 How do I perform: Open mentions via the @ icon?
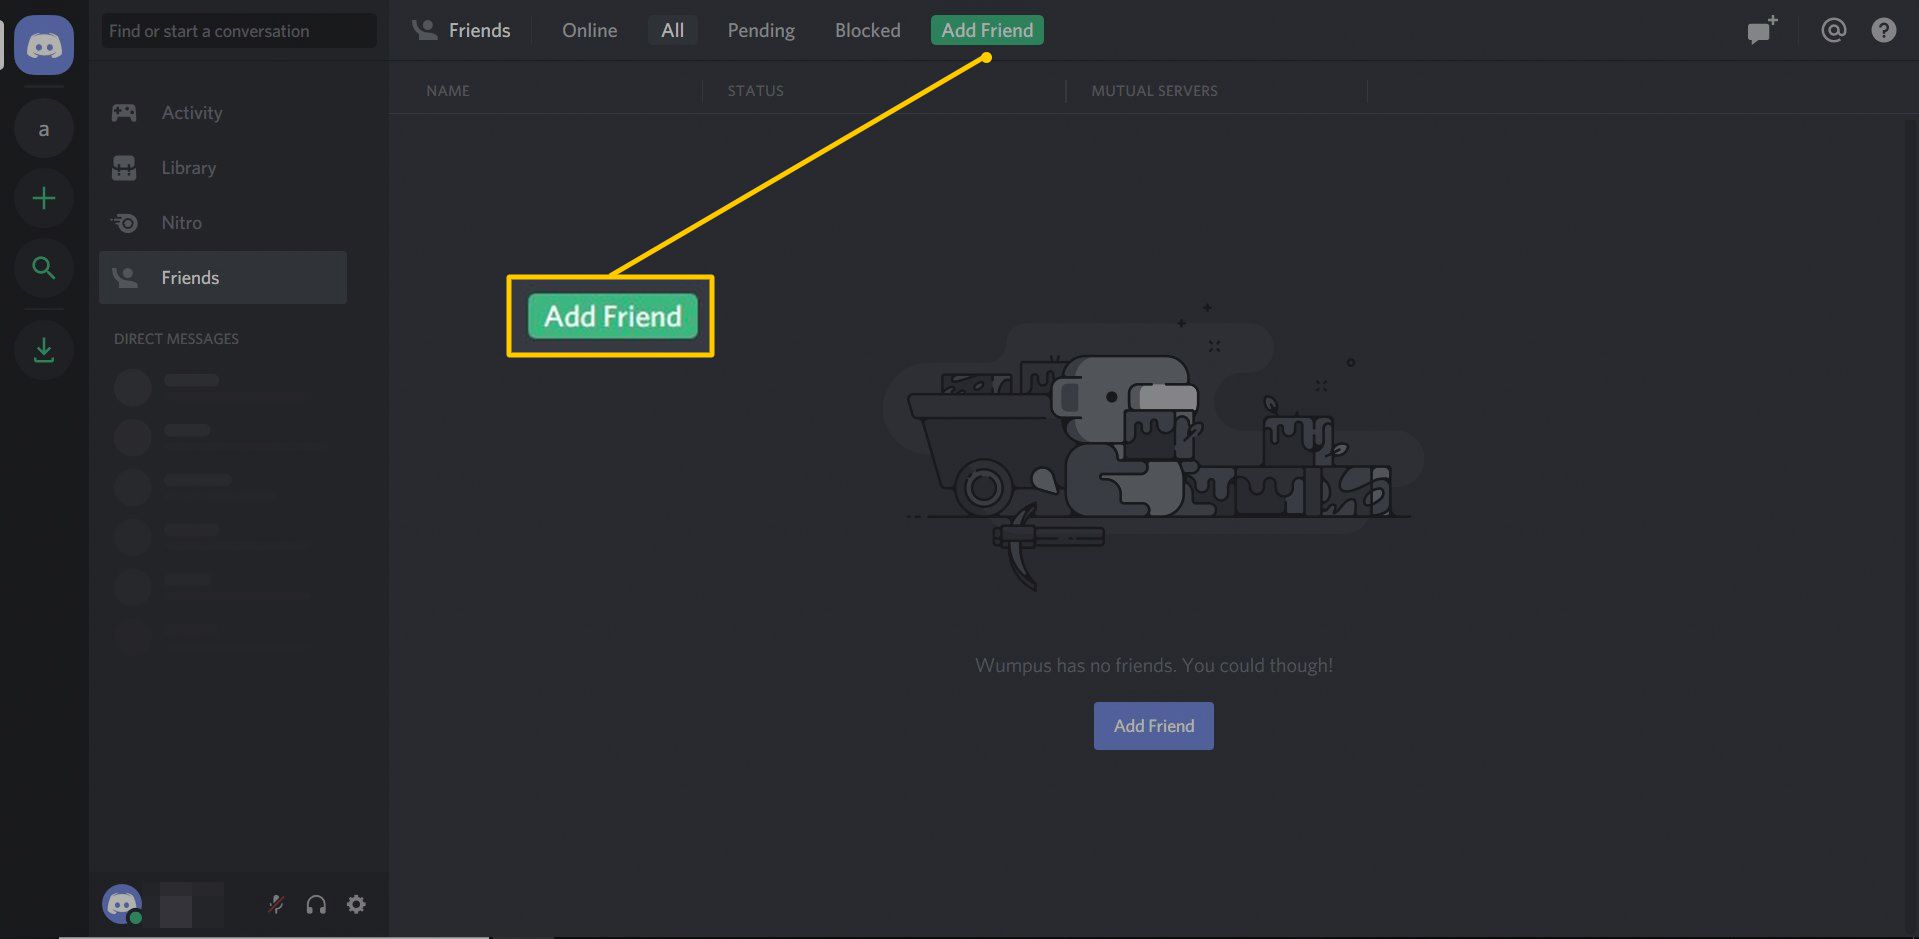(1833, 30)
